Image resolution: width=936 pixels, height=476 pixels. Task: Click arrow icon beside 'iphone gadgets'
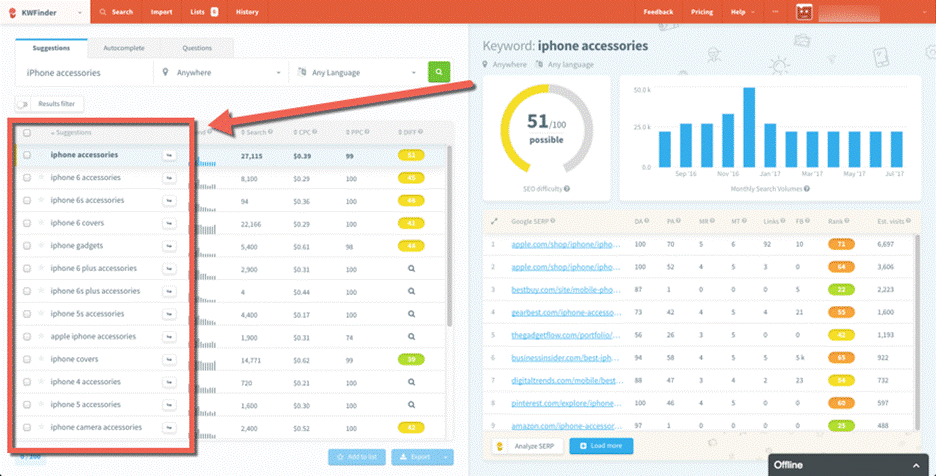[169, 246]
